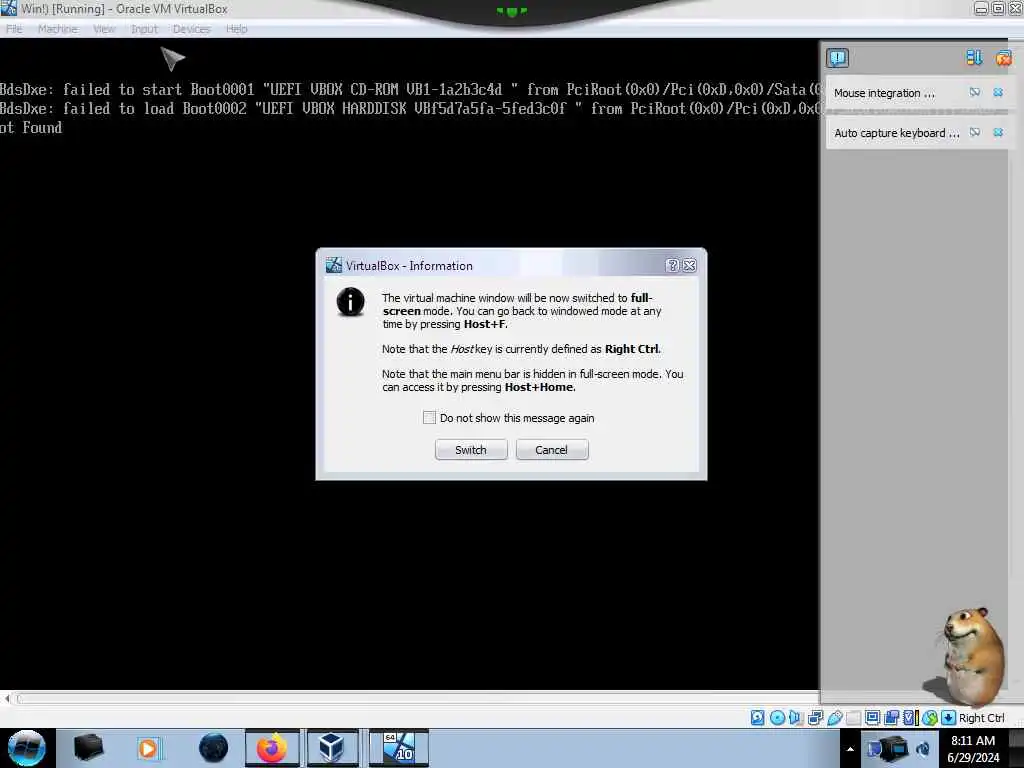Dismiss the Auto capture keyboard notification
Viewport: 1024px width, 768px height.
point(998,133)
